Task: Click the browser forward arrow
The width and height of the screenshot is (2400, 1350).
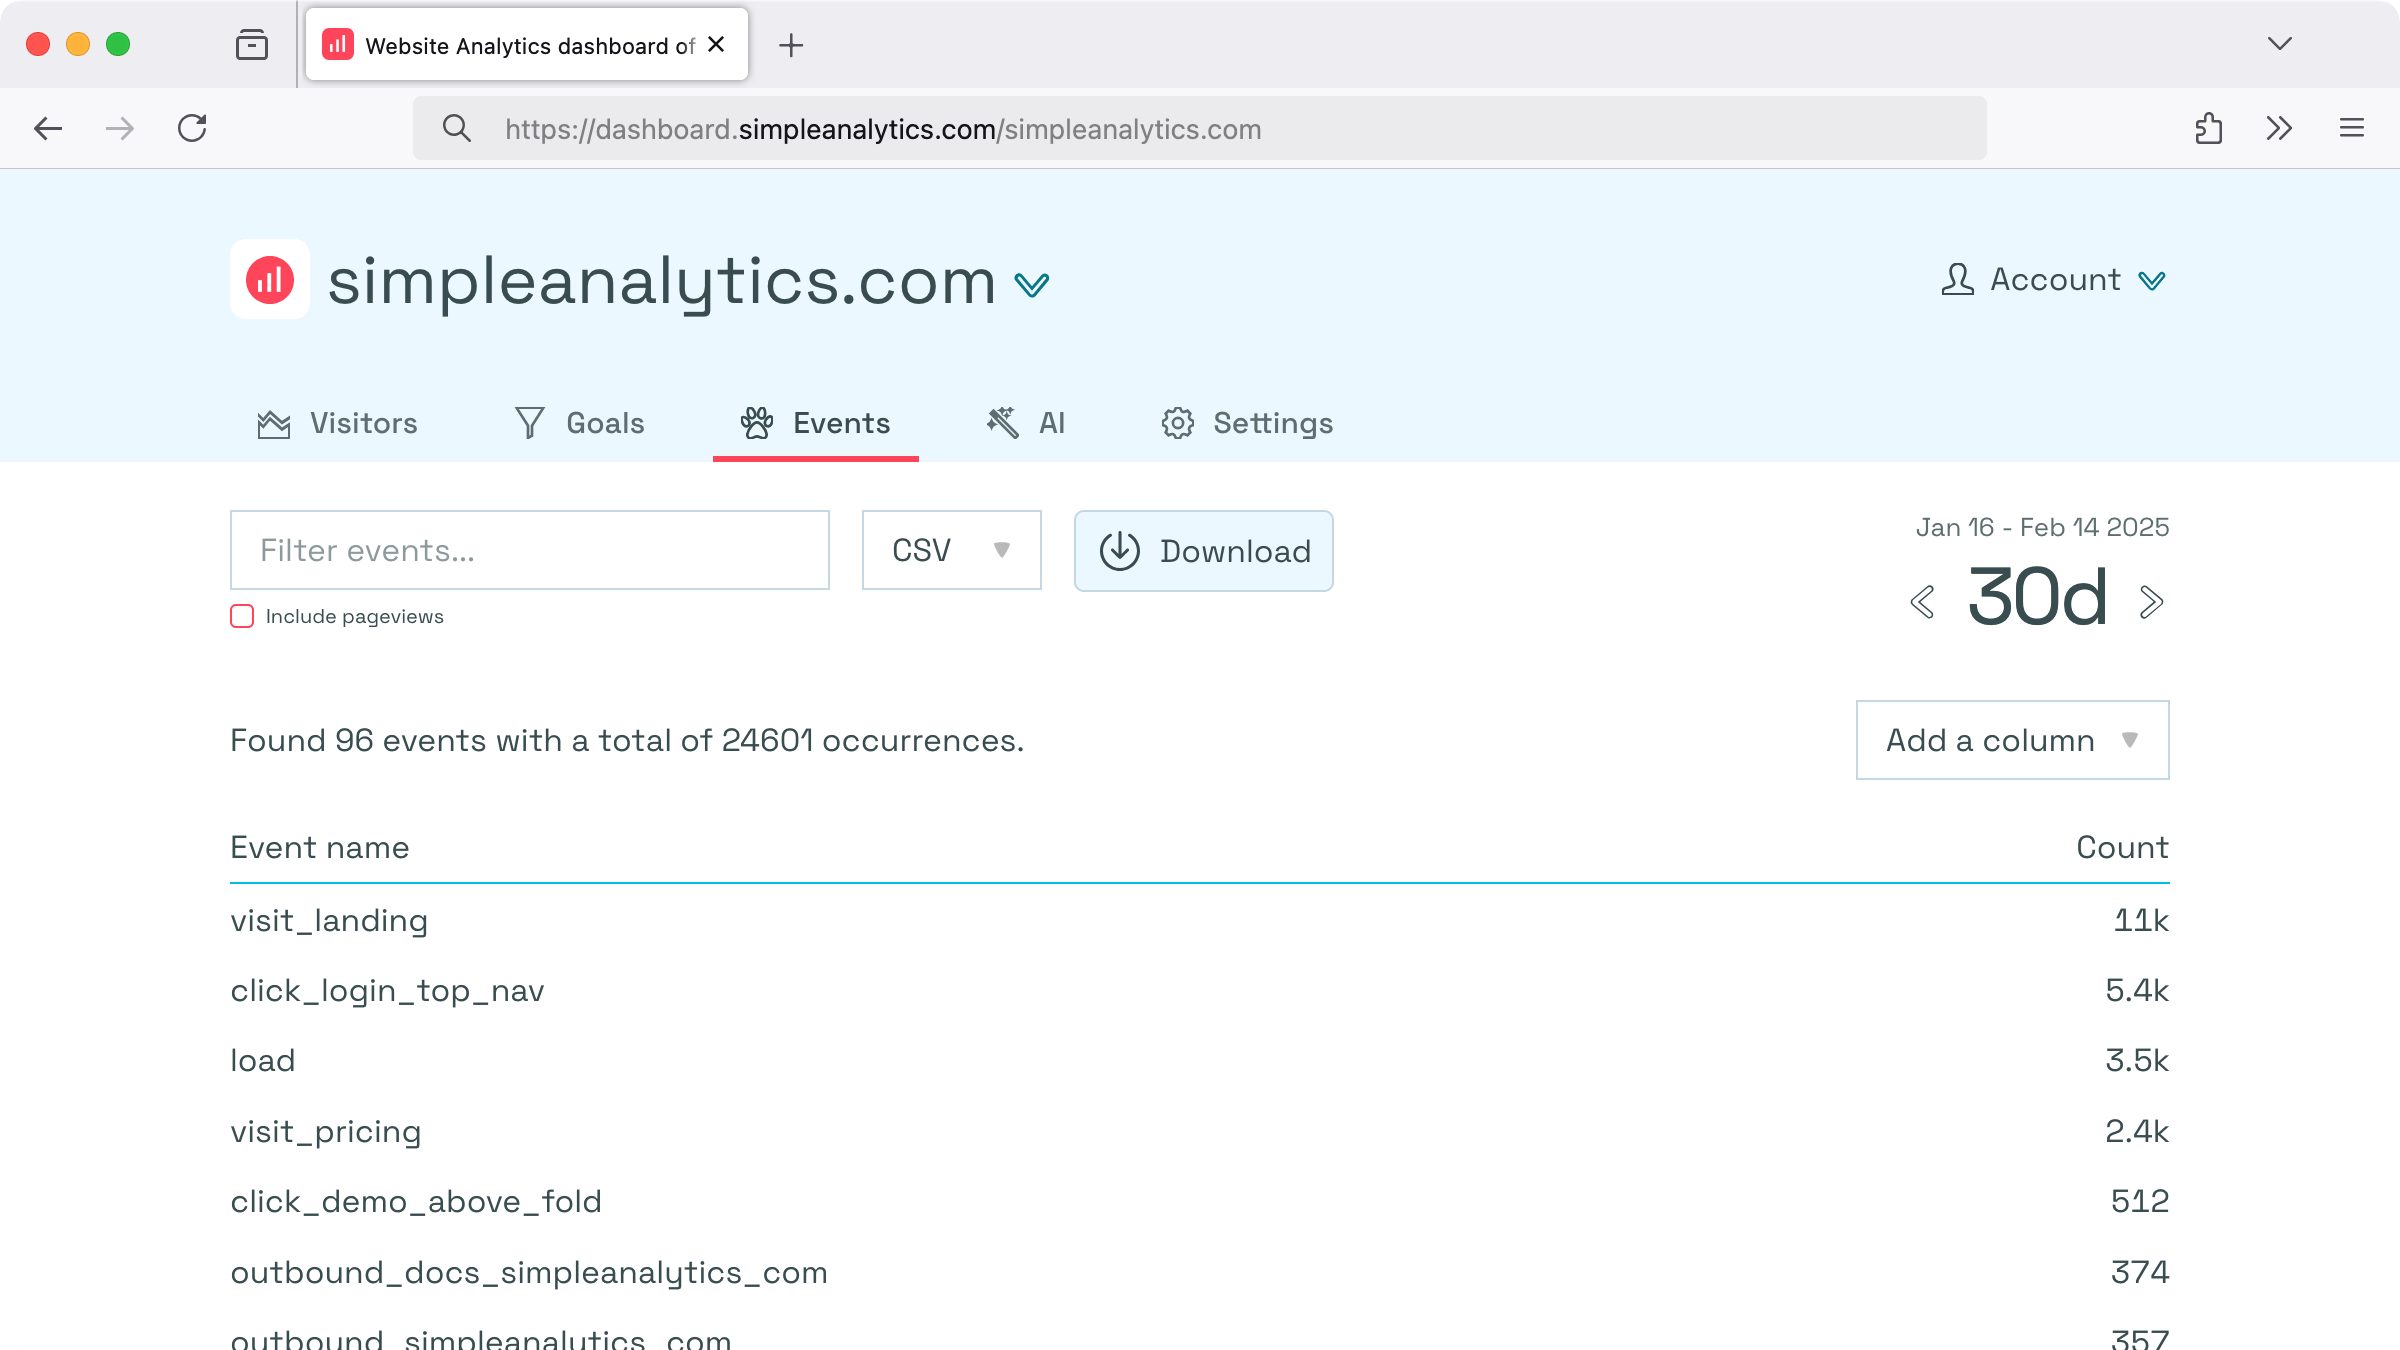Action: pos(120,128)
